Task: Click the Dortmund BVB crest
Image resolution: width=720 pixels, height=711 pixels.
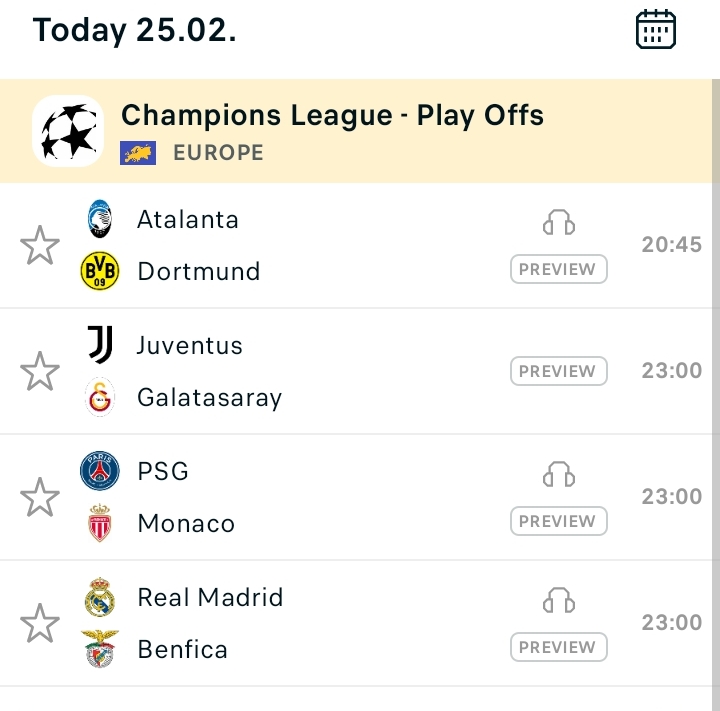Action: coord(99,271)
